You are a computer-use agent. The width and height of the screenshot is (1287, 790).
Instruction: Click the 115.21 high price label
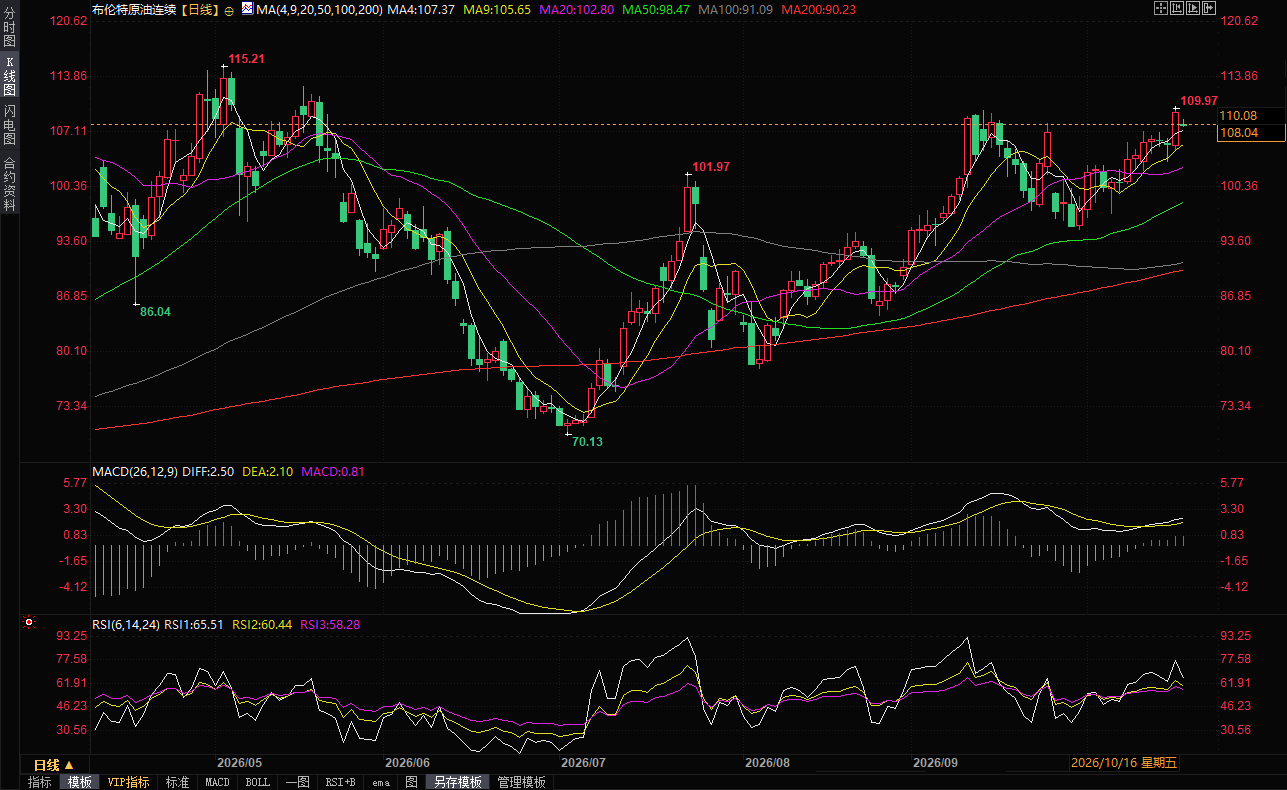(246, 60)
